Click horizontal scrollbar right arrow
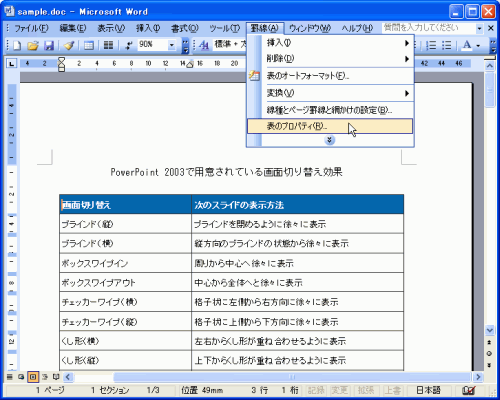500x400 pixels. (x=478, y=377)
